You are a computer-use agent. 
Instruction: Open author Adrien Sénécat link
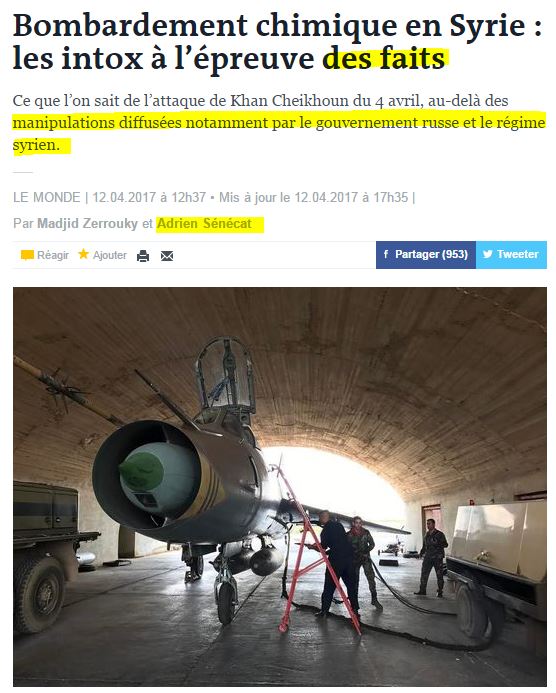pos(204,224)
